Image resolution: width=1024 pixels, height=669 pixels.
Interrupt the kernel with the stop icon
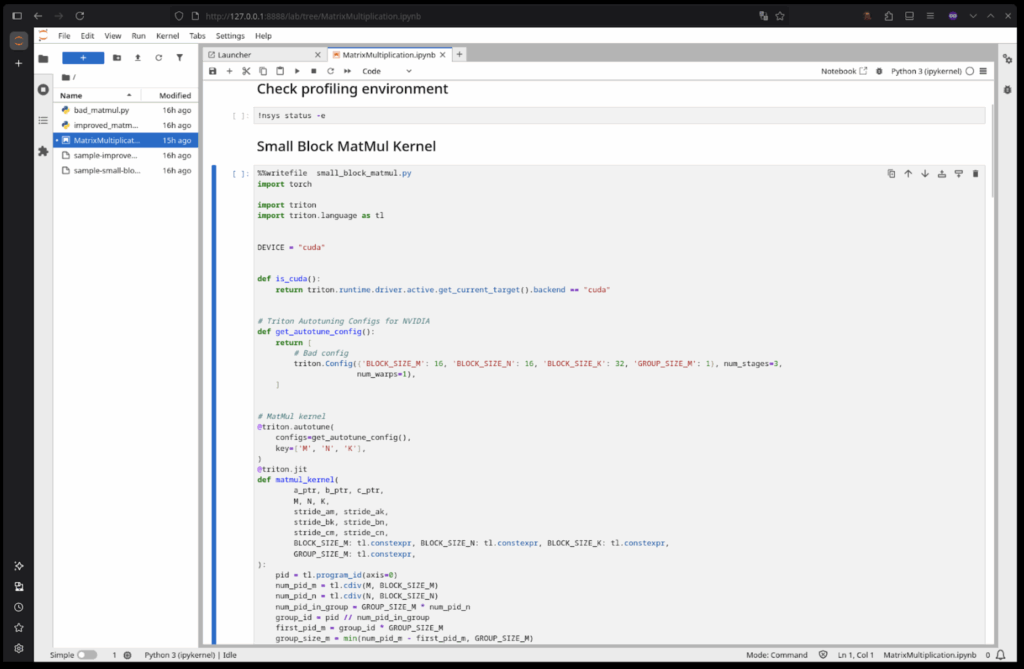click(x=314, y=71)
